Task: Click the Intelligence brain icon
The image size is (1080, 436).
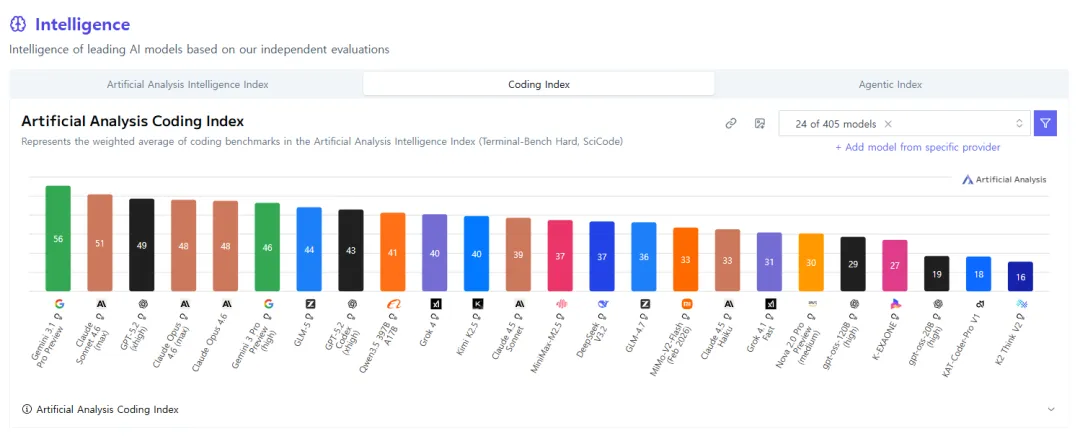Action: click(18, 24)
